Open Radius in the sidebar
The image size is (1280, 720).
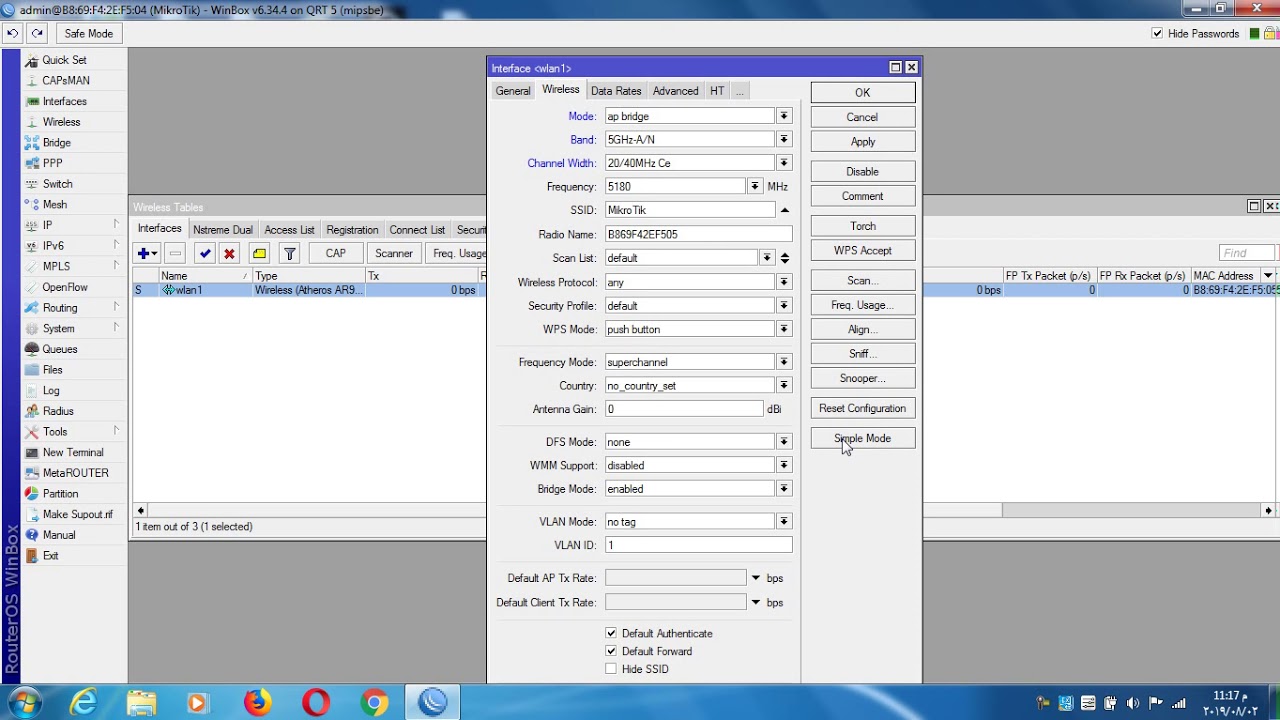point(58,411)
